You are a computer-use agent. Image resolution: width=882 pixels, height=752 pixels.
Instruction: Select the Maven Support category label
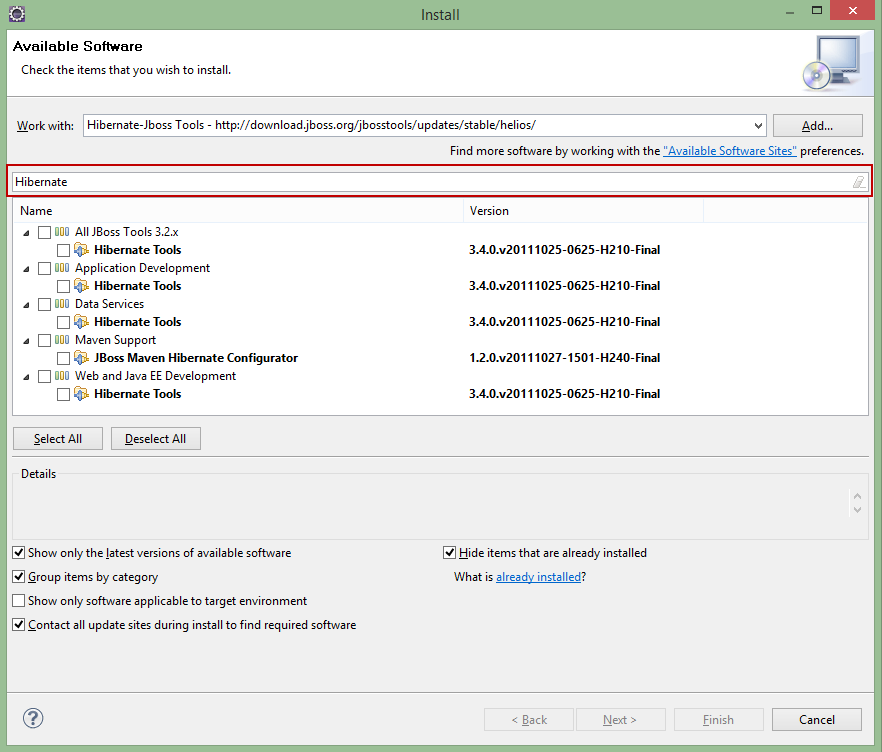(x=115, y=340)
